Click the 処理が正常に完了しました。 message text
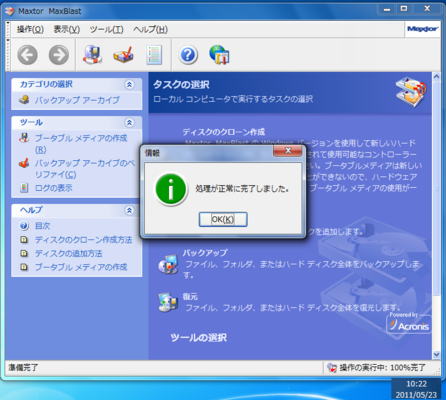The width and height of the screenshot is (446, 400). 242,189
